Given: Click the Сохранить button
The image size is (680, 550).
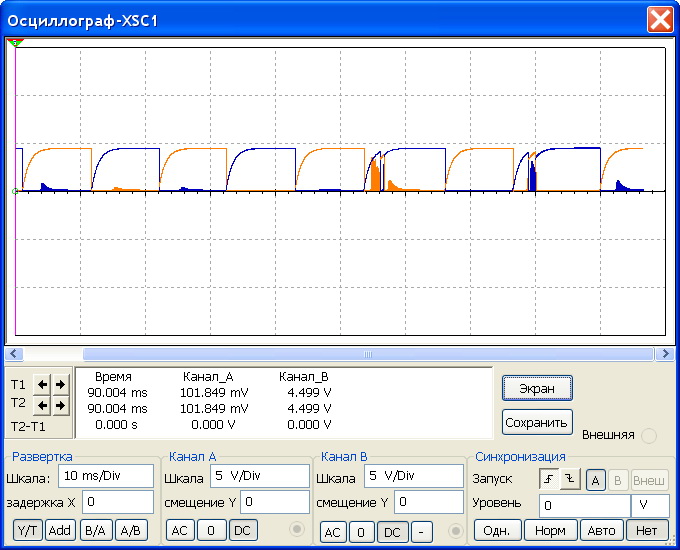Looking at the screenshot, I should [x=537, y=422].
